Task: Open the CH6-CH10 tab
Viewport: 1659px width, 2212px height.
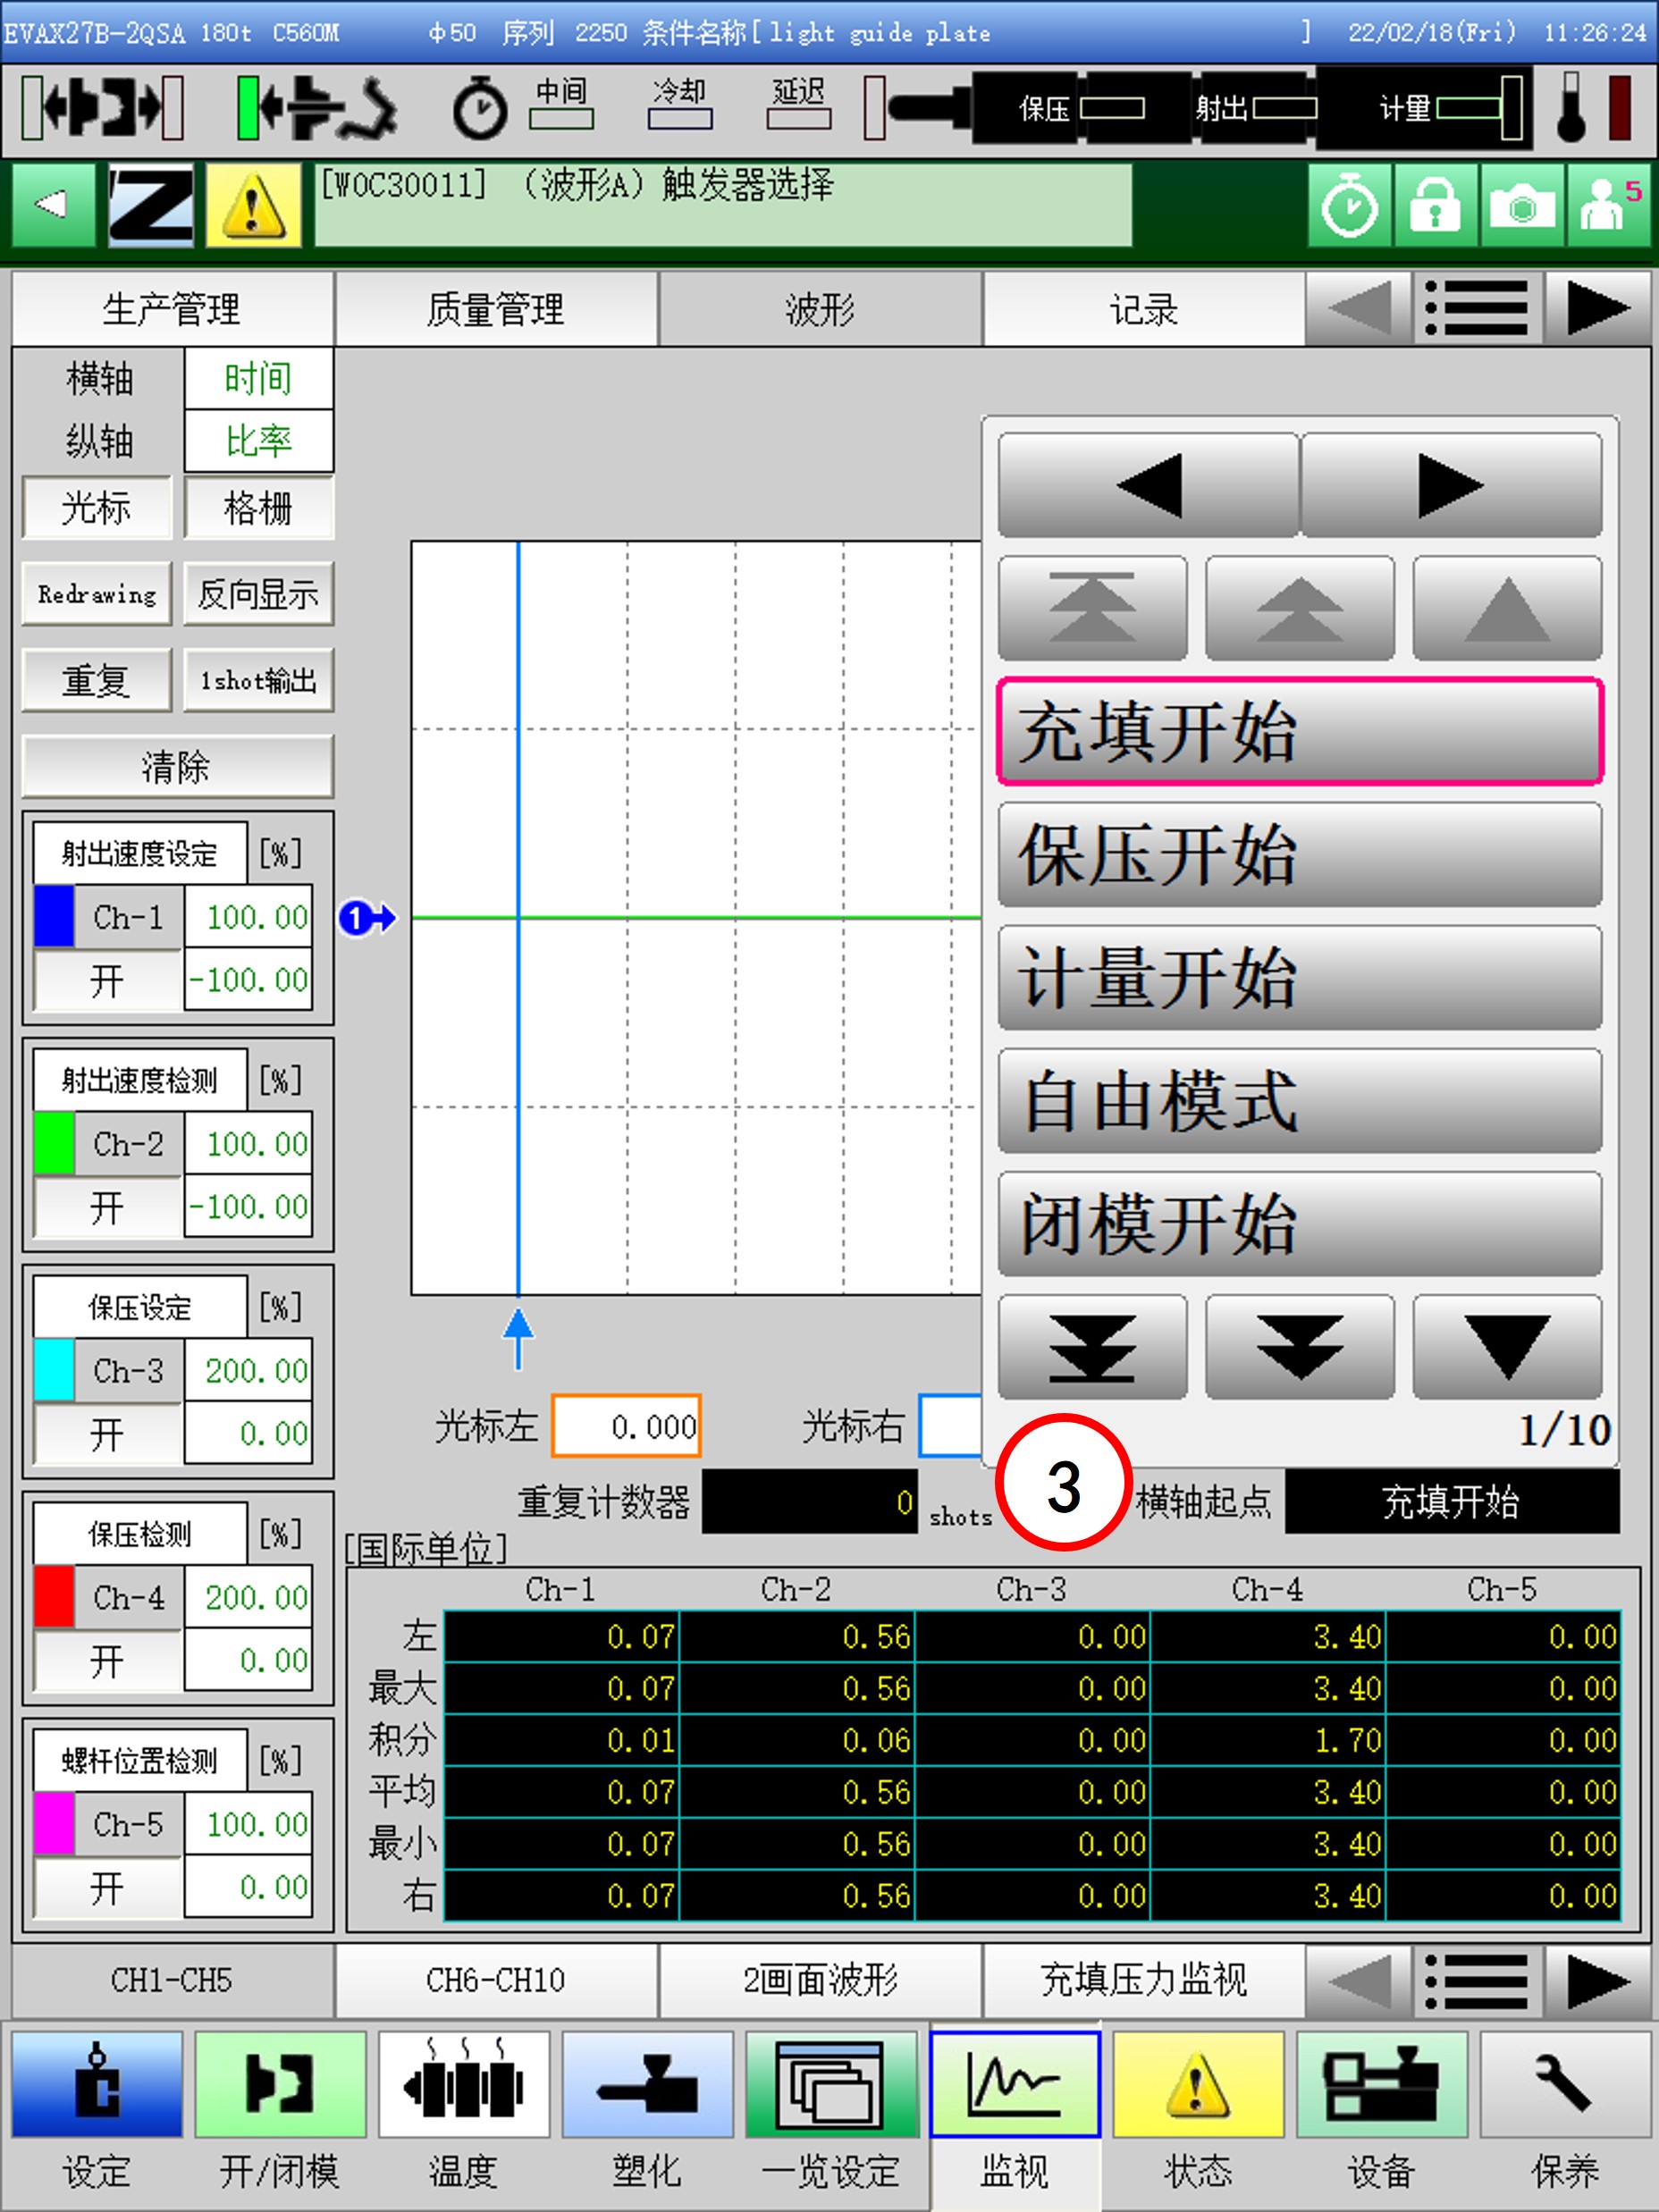Action: [496, 1980]
